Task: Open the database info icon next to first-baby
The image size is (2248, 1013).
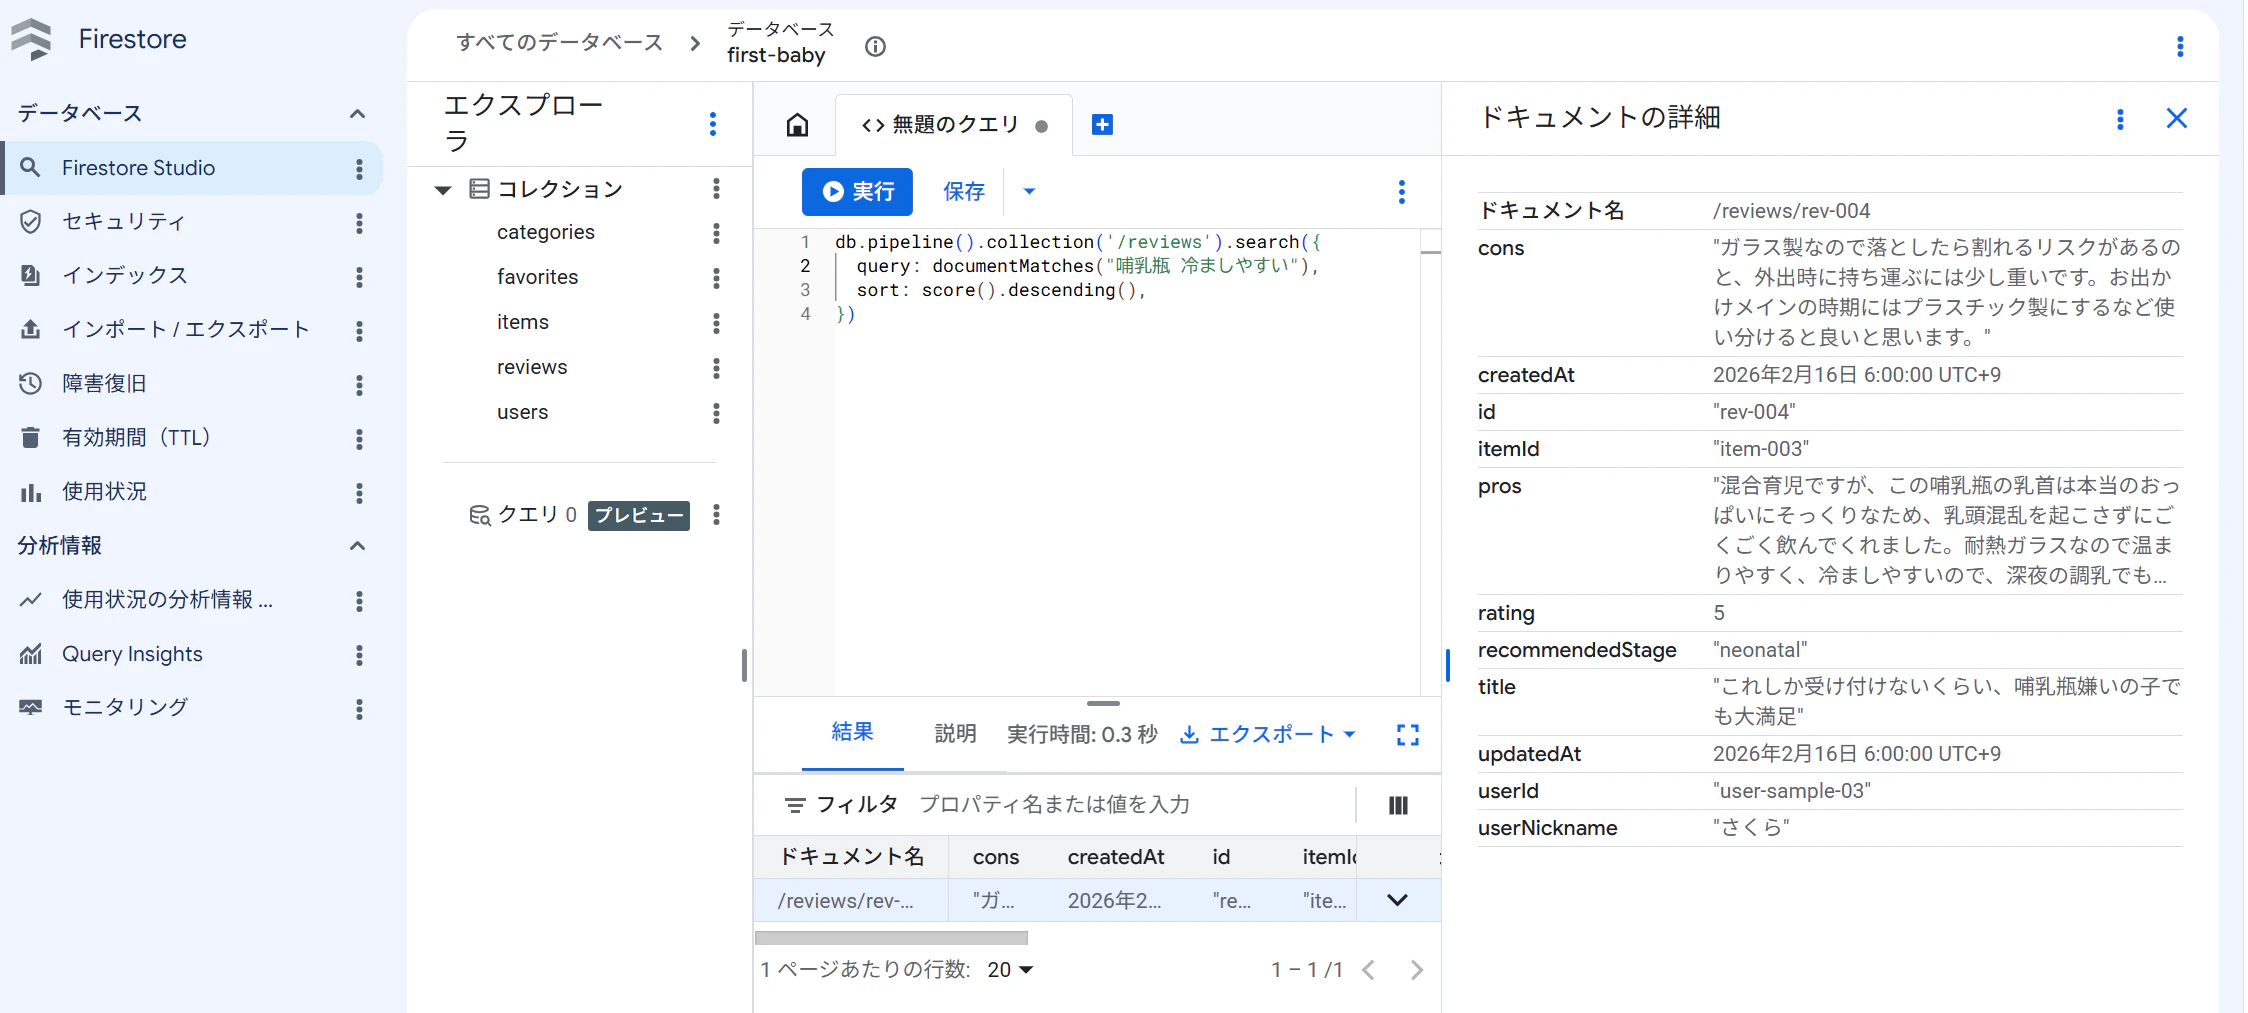Action: coord(875,47)
